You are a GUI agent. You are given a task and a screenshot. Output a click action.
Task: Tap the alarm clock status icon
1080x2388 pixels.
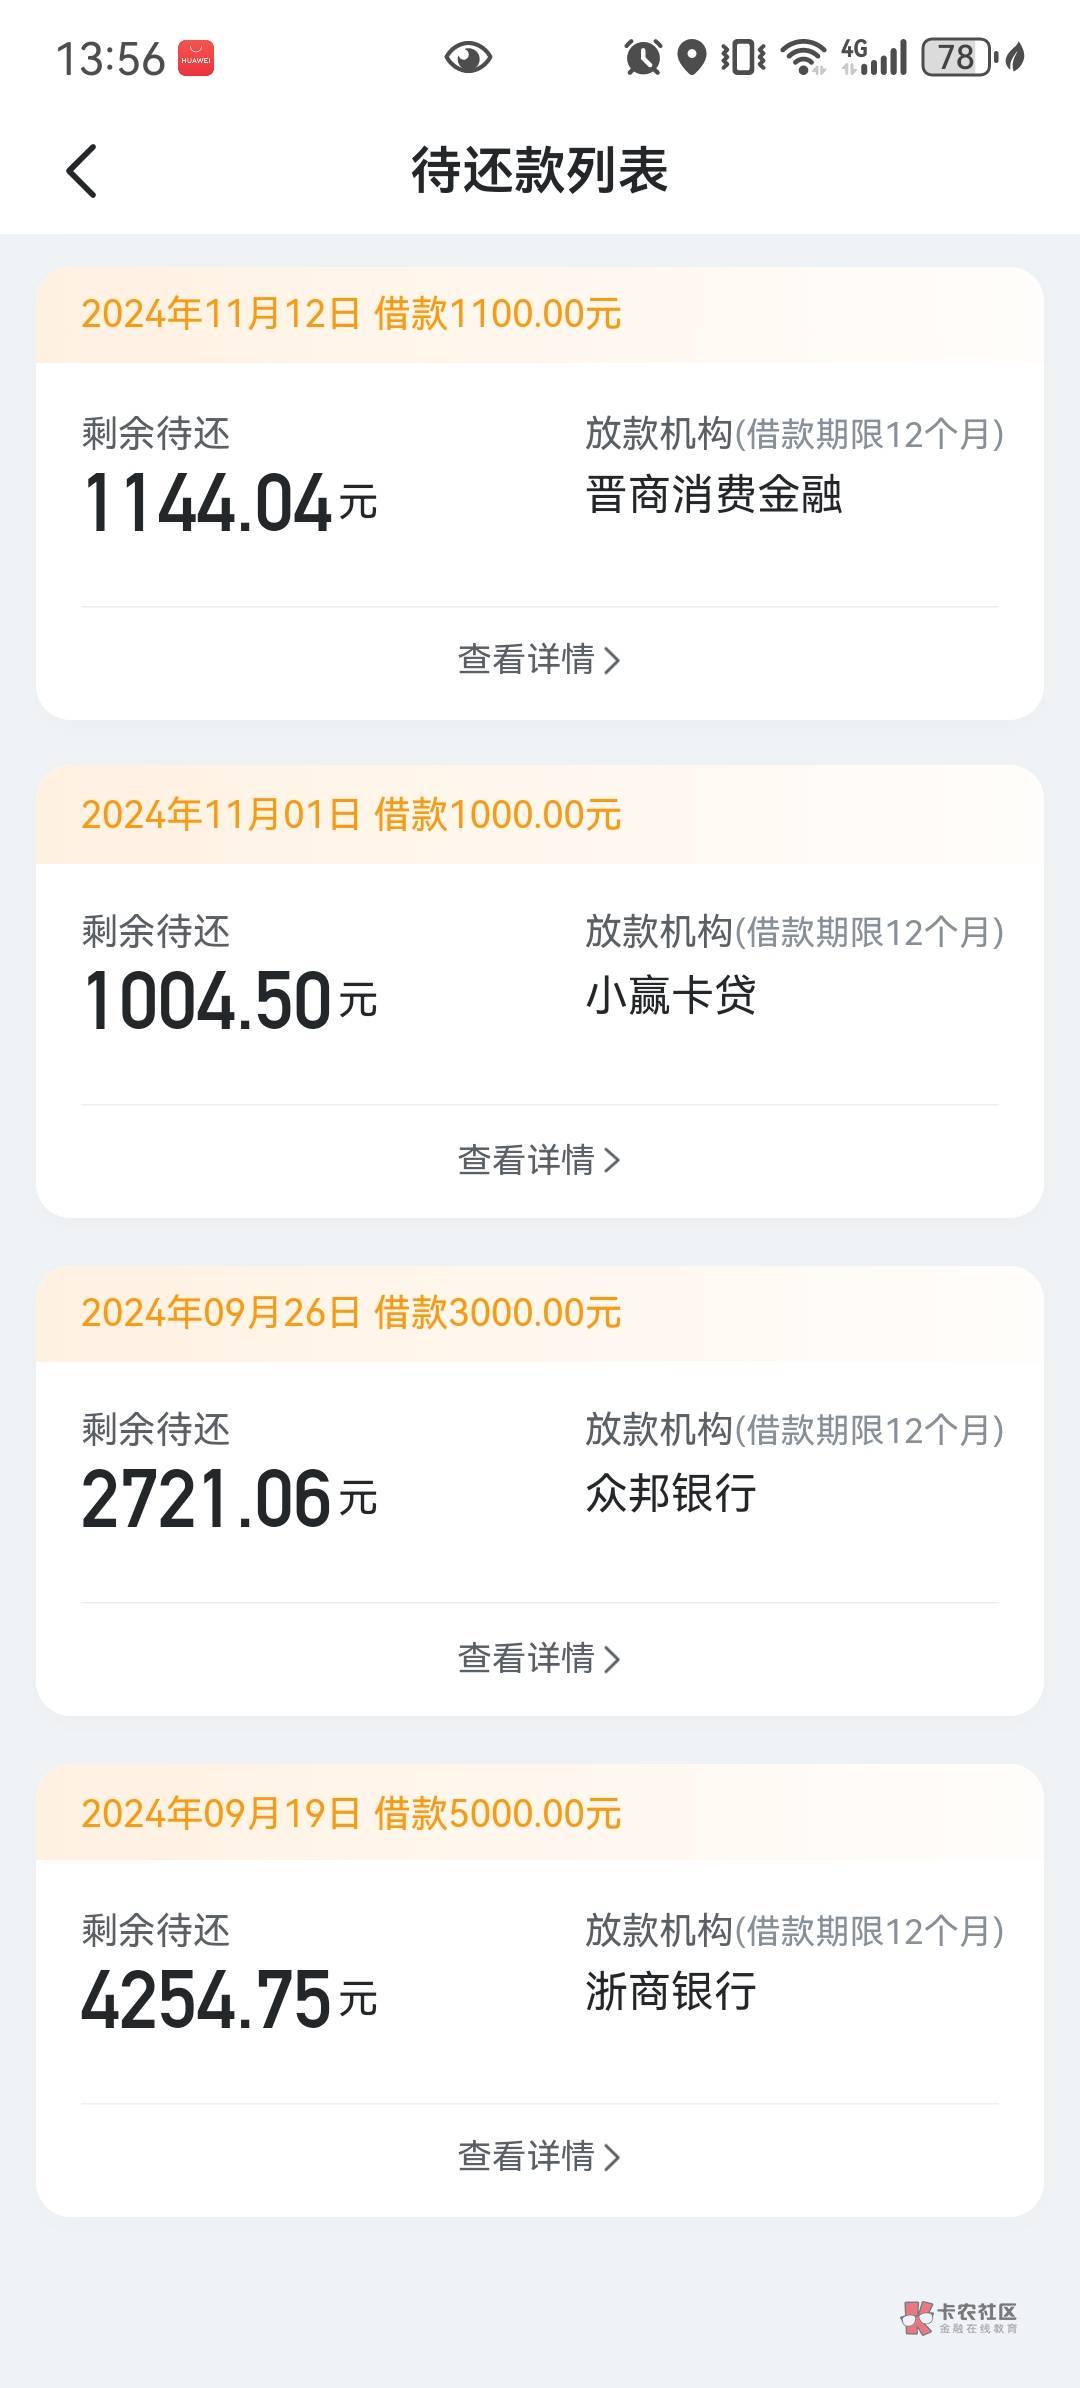pyautogui.click(x=642, y=58)
